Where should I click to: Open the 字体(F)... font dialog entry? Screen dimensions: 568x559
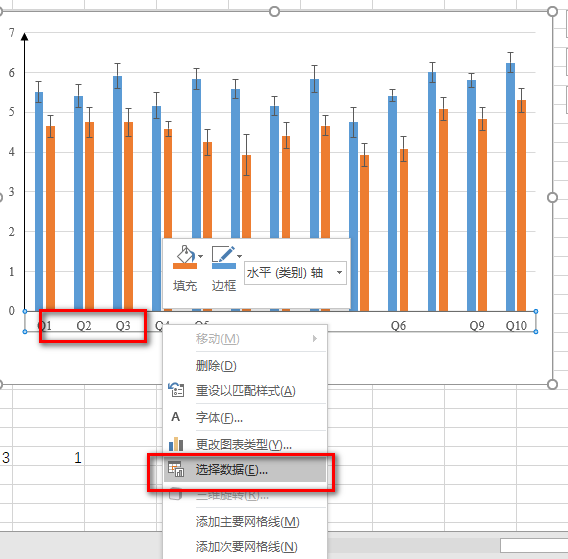pos(245,417)
